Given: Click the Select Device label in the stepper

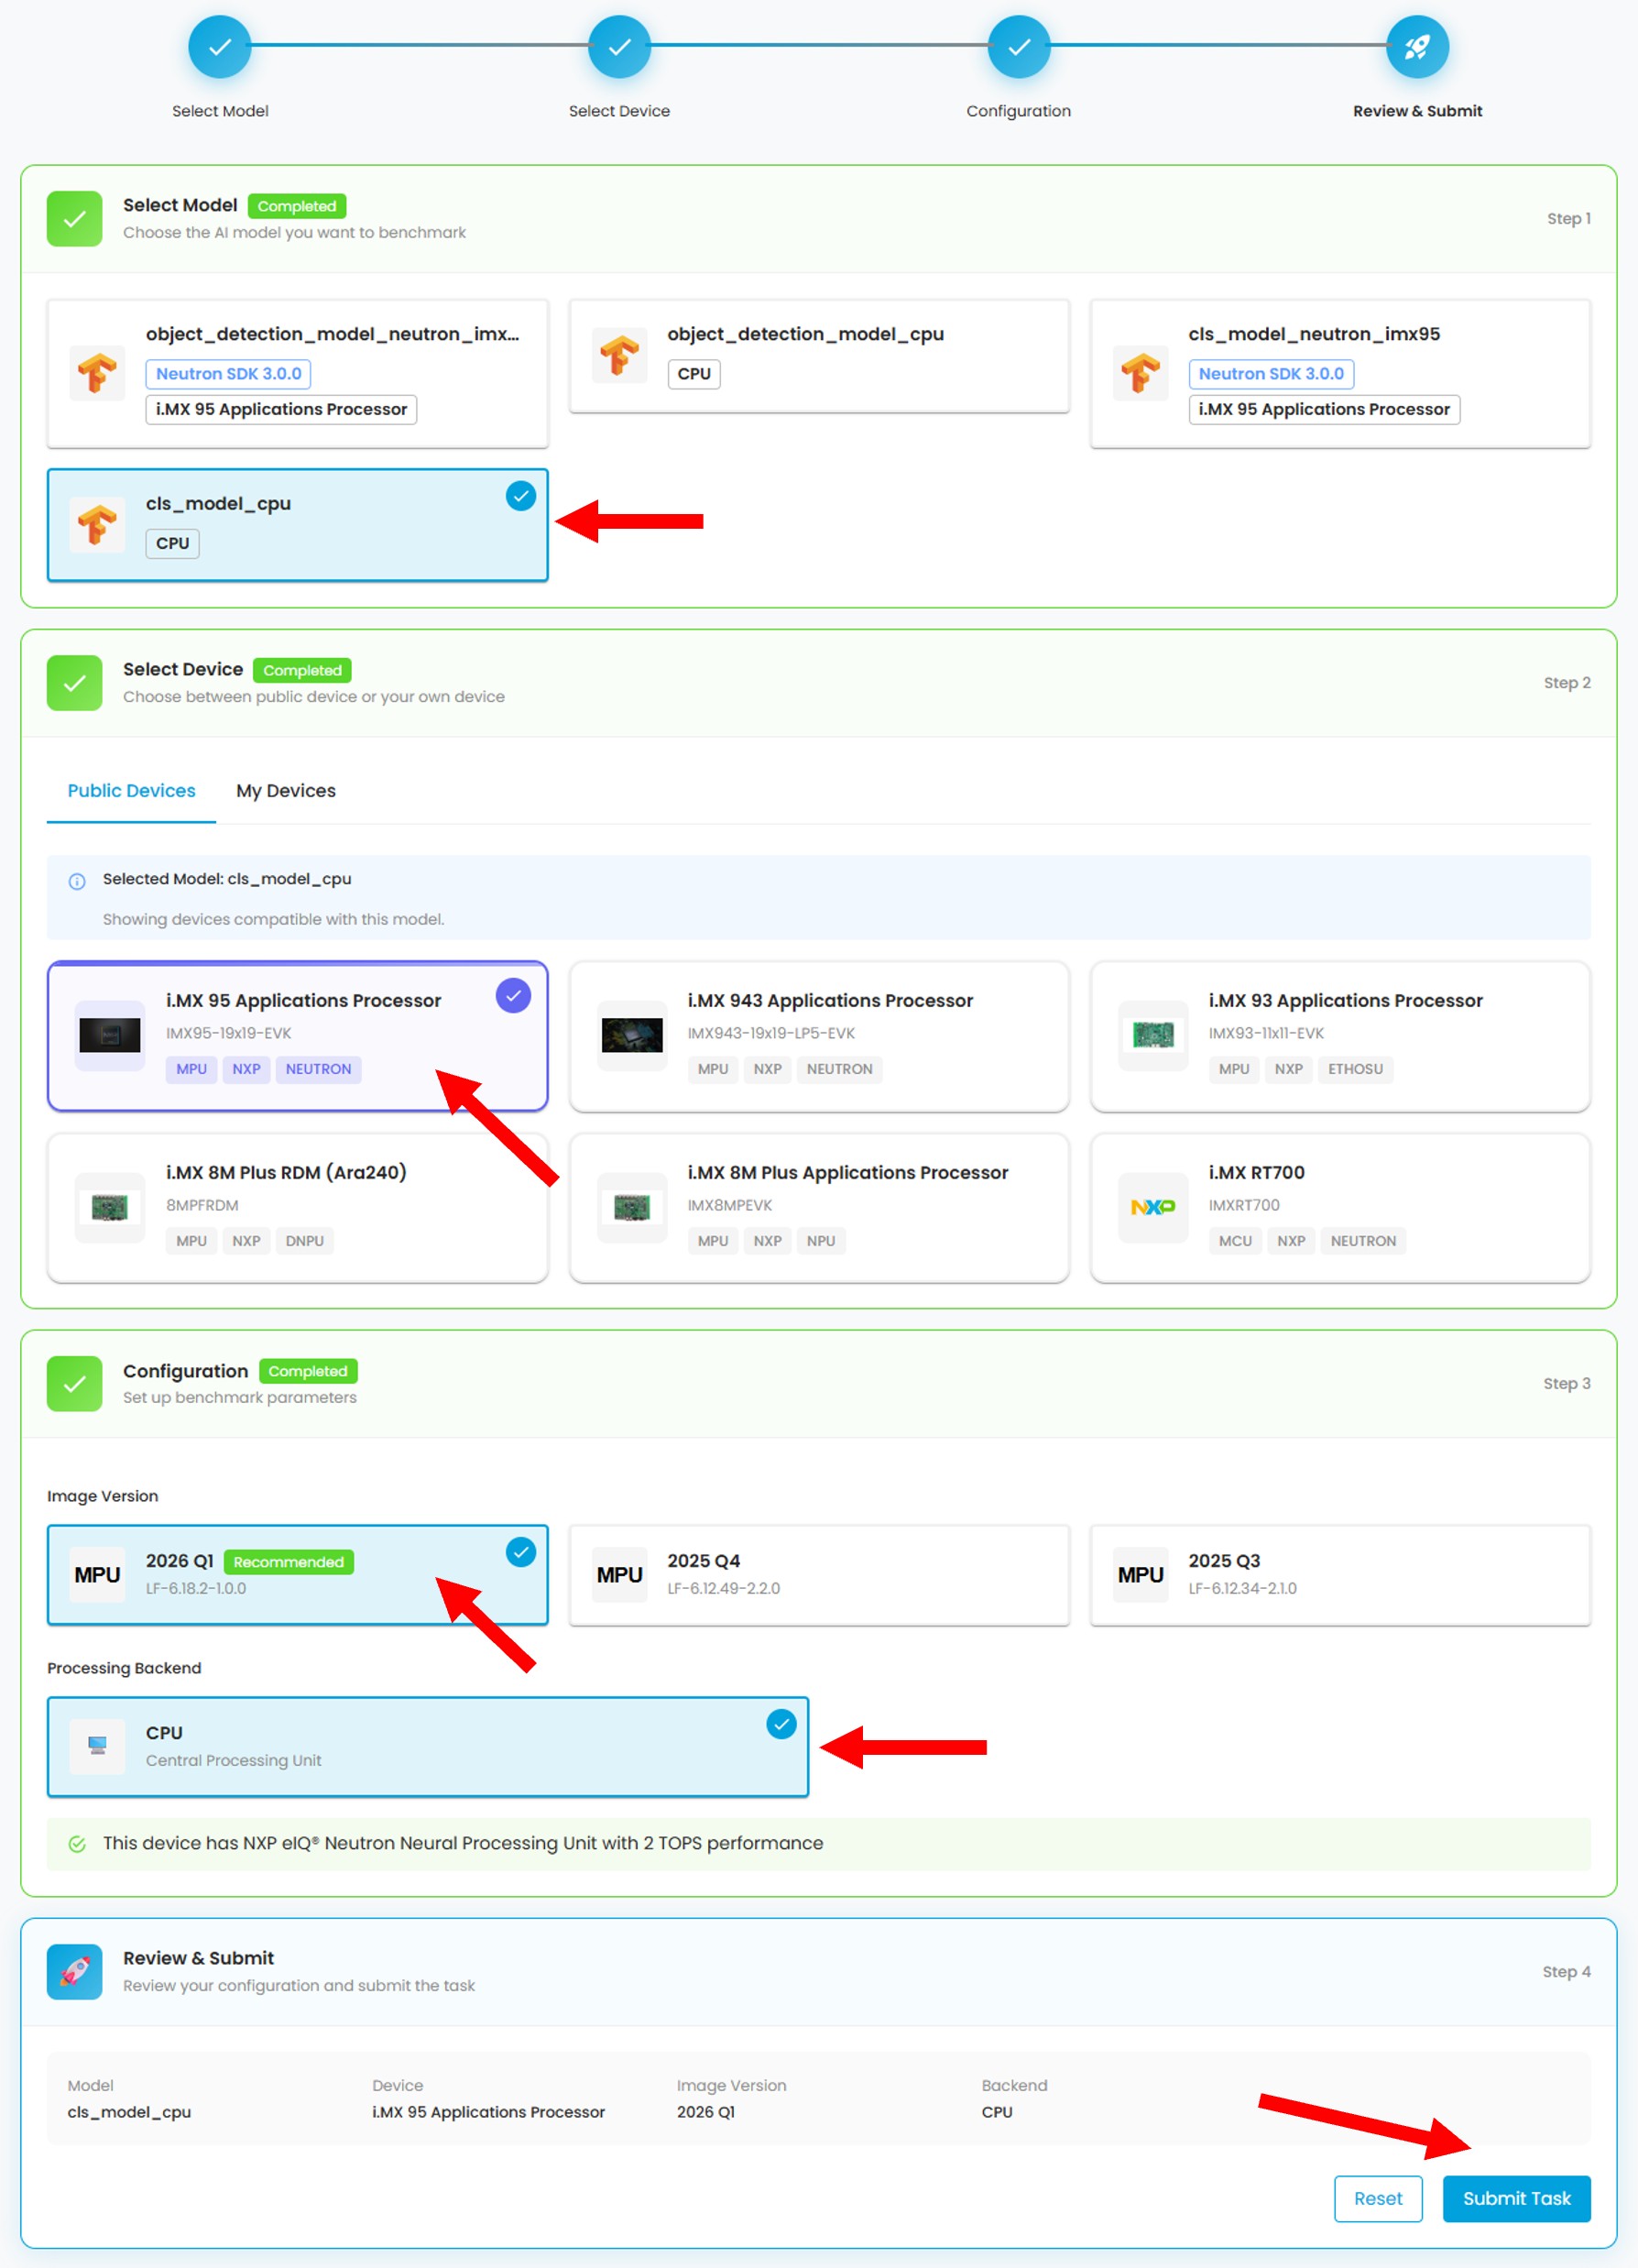Looking at the screenshot, I should point(619,111).
